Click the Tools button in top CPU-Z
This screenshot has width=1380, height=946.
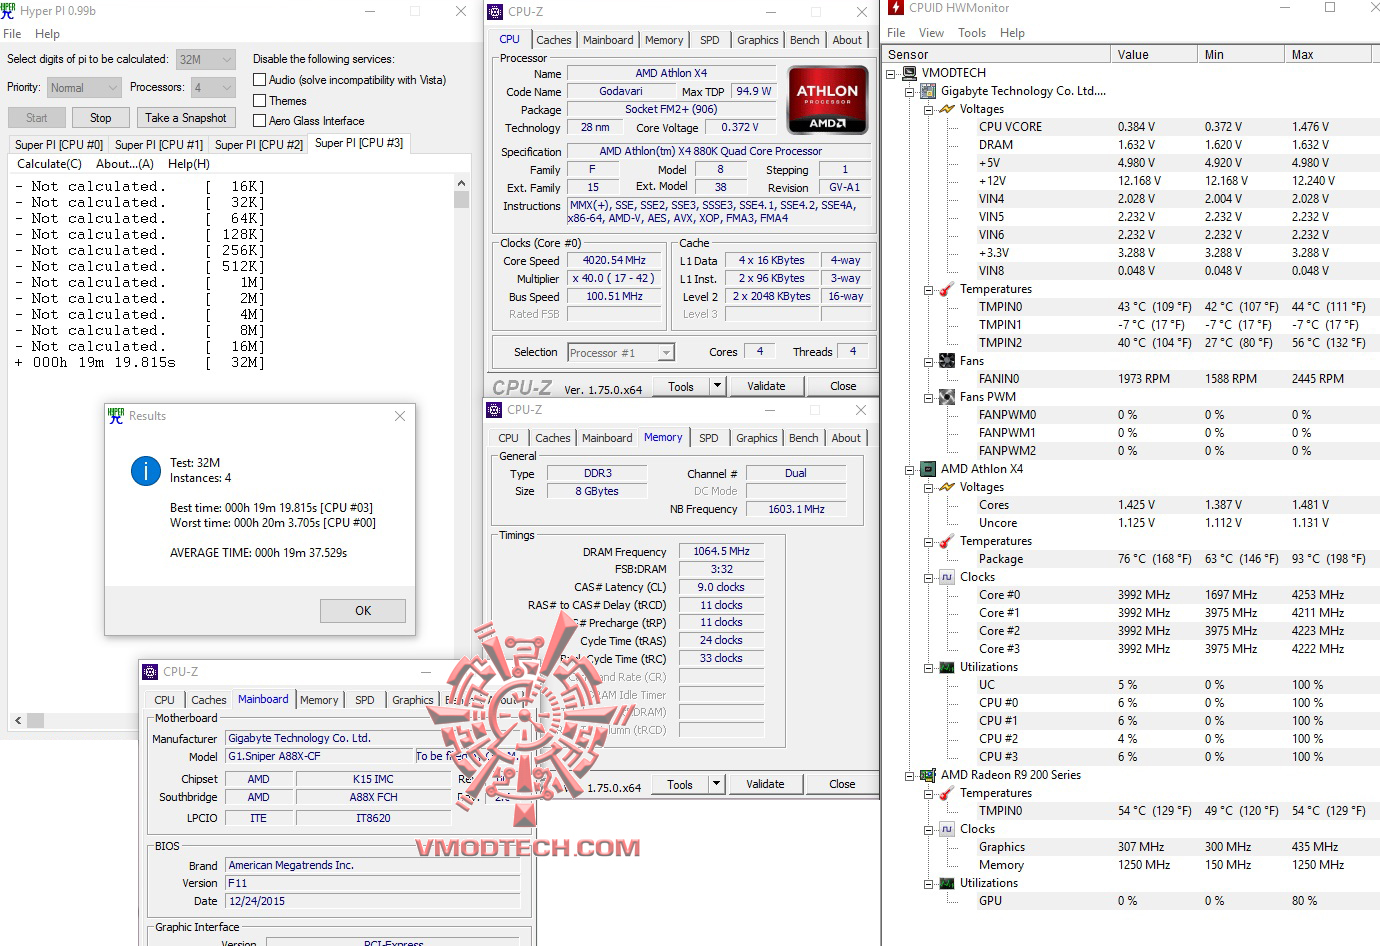[681, 386]
